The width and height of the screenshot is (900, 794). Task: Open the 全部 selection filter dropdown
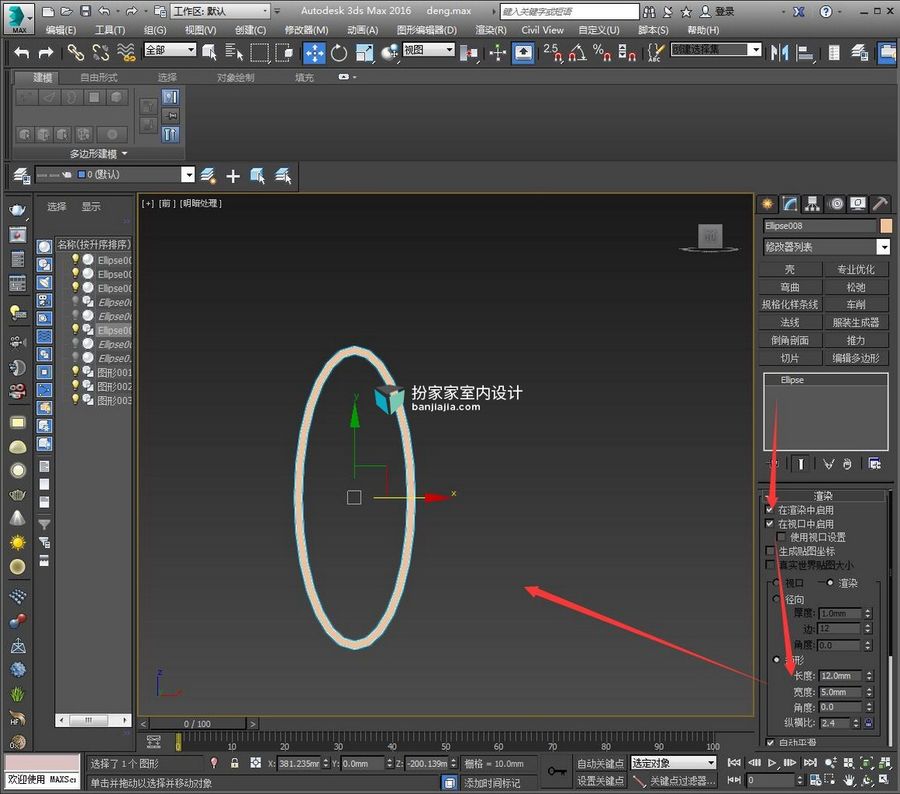click(170, 51)
